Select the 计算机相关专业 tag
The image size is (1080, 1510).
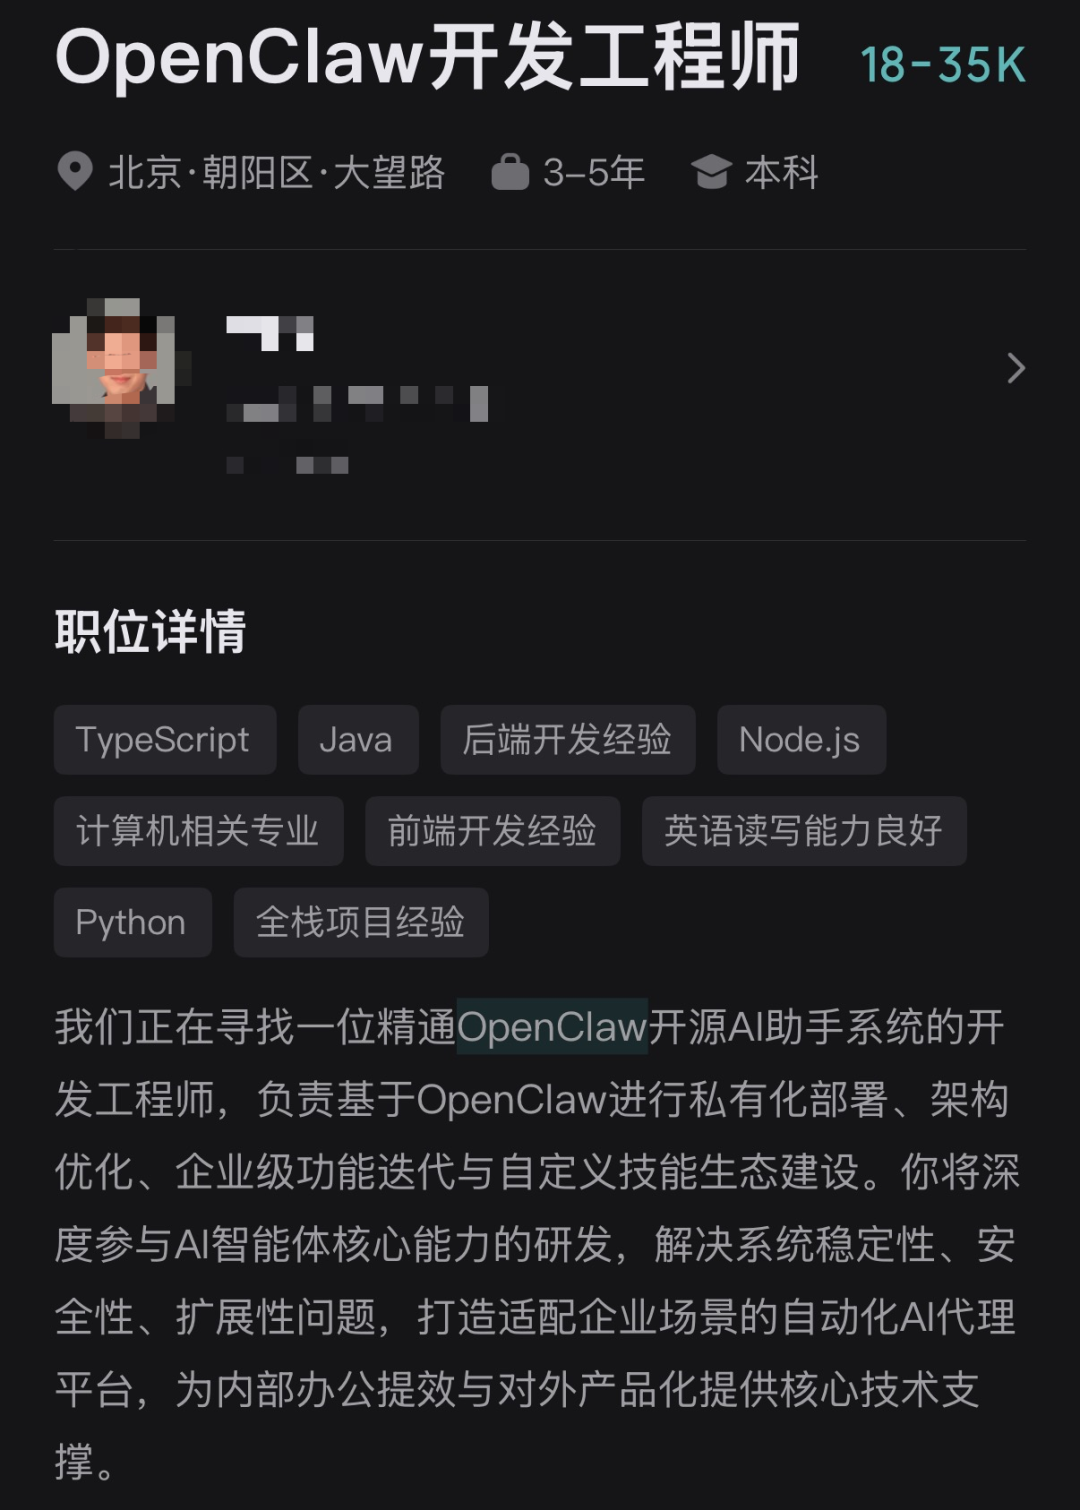click(x=198, y=831)
